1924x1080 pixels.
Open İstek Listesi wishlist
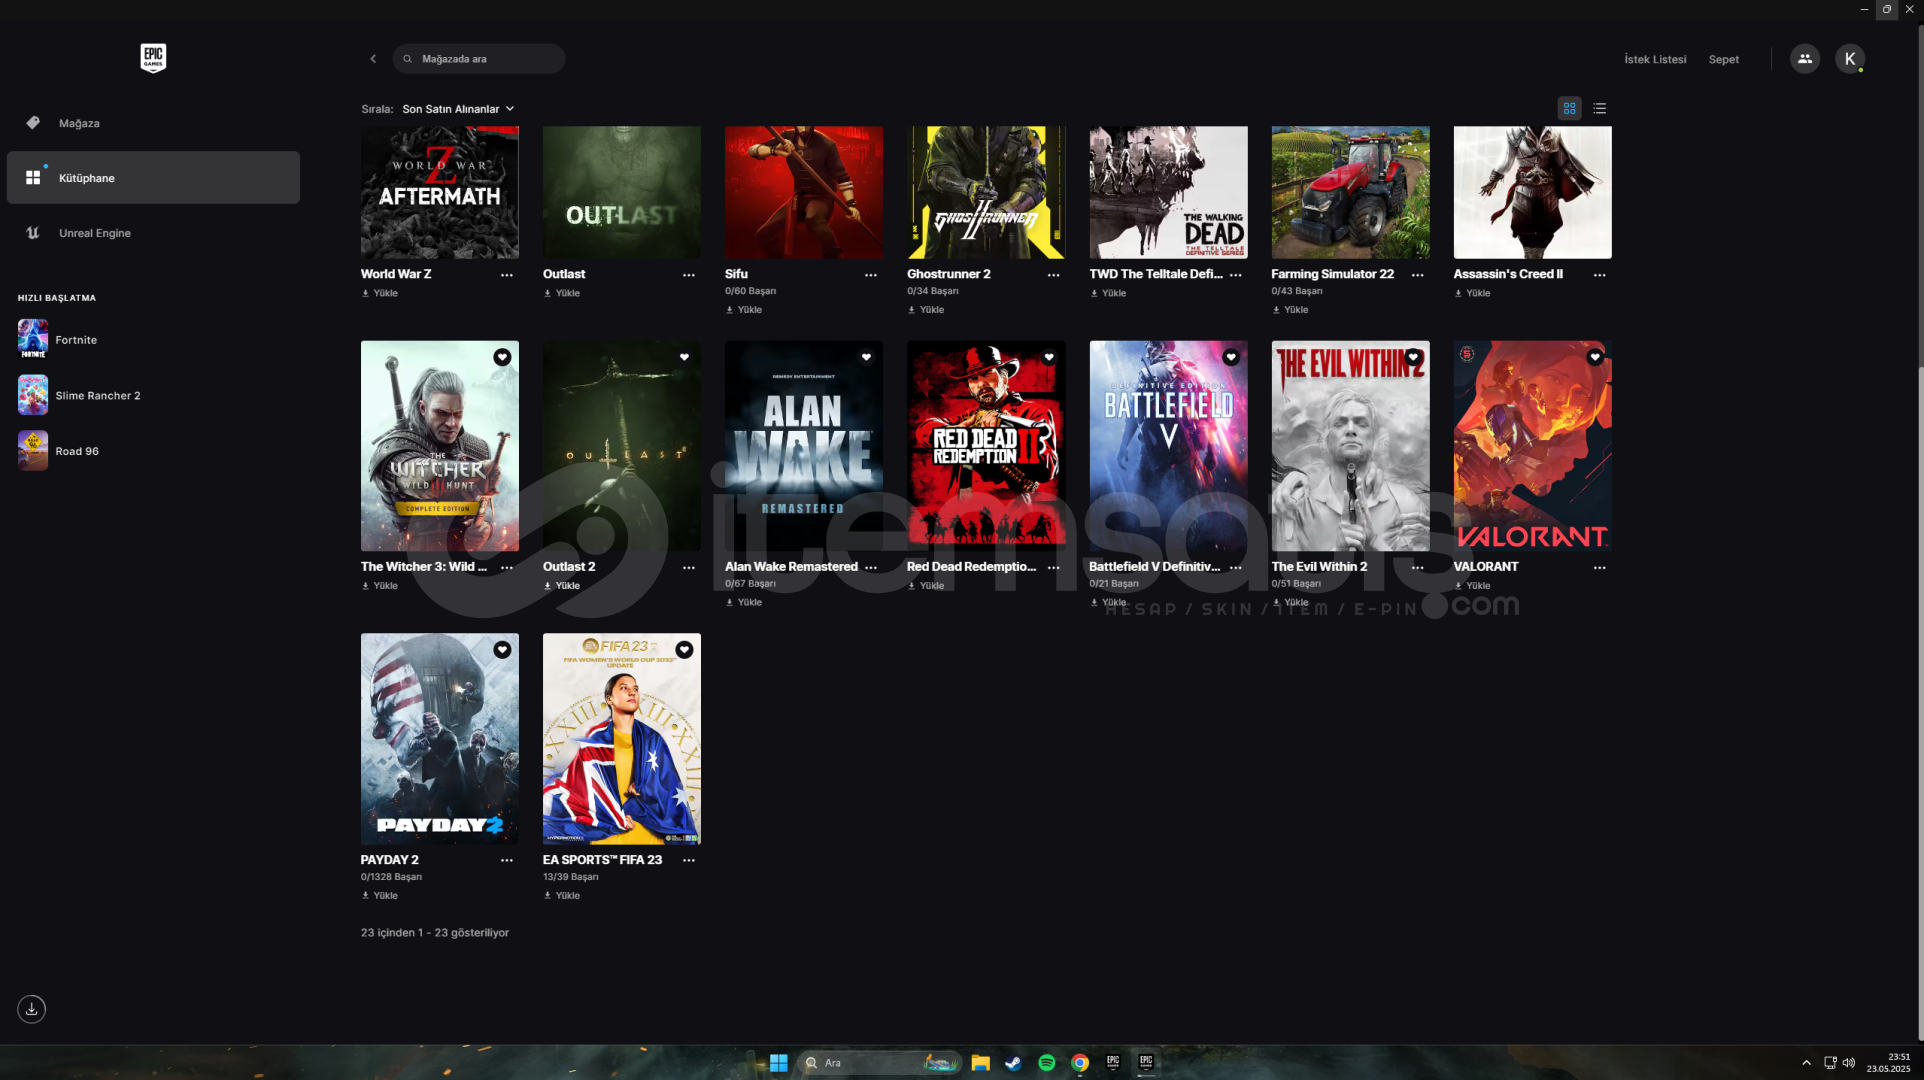1655,59
